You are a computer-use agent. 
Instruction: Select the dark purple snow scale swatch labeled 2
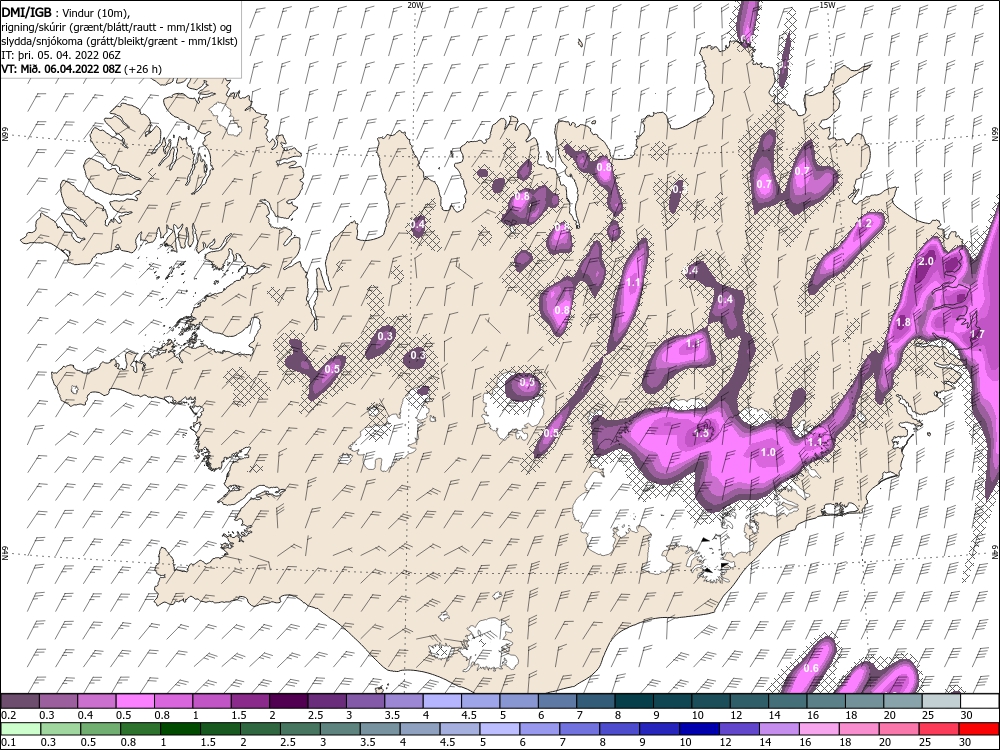[289, 702]
